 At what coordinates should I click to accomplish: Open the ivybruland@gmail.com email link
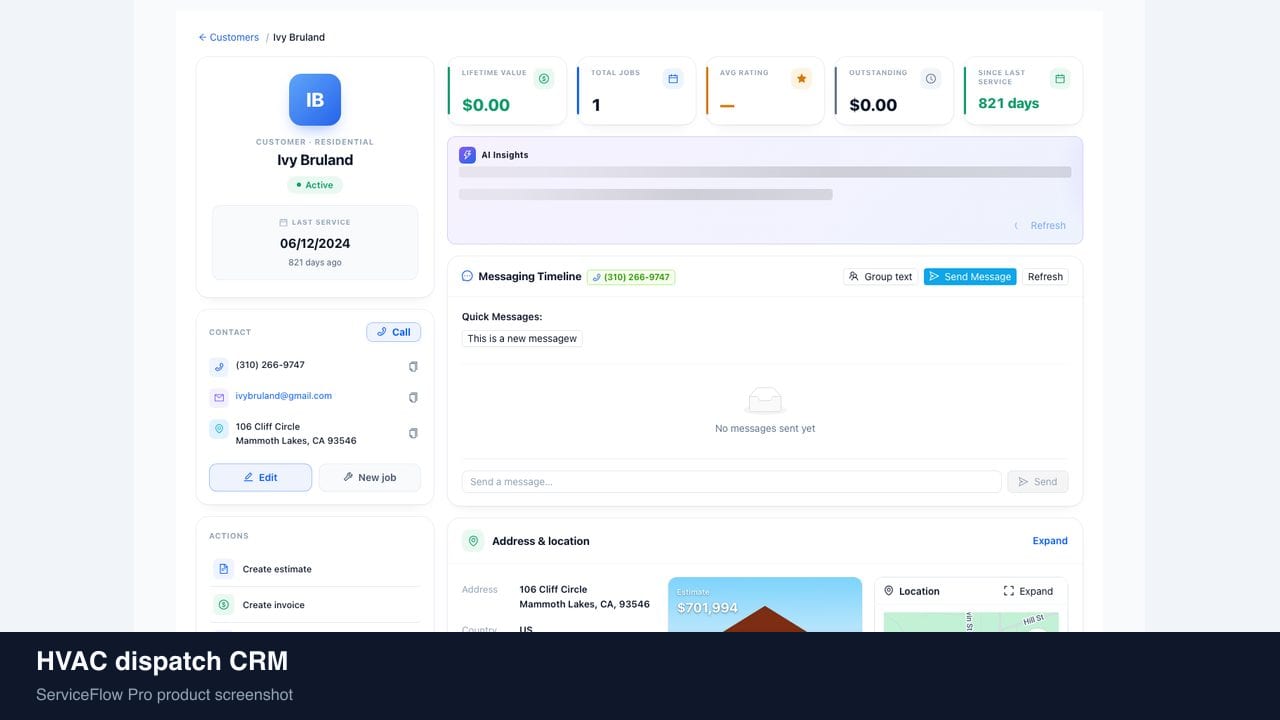click(284, 396)
